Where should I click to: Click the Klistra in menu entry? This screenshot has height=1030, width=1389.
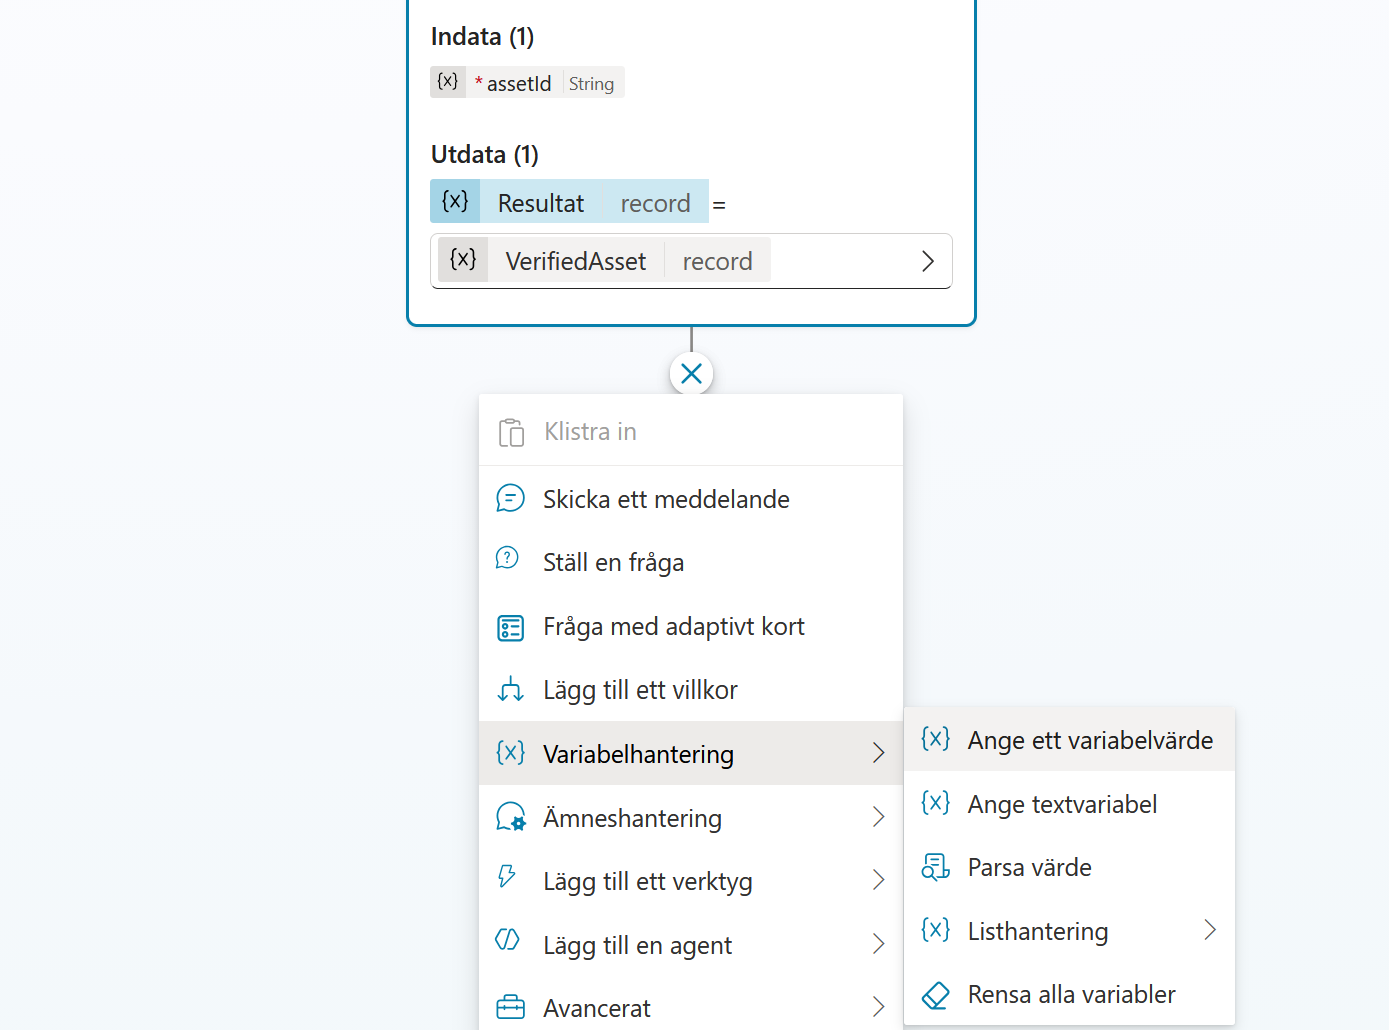691,432
